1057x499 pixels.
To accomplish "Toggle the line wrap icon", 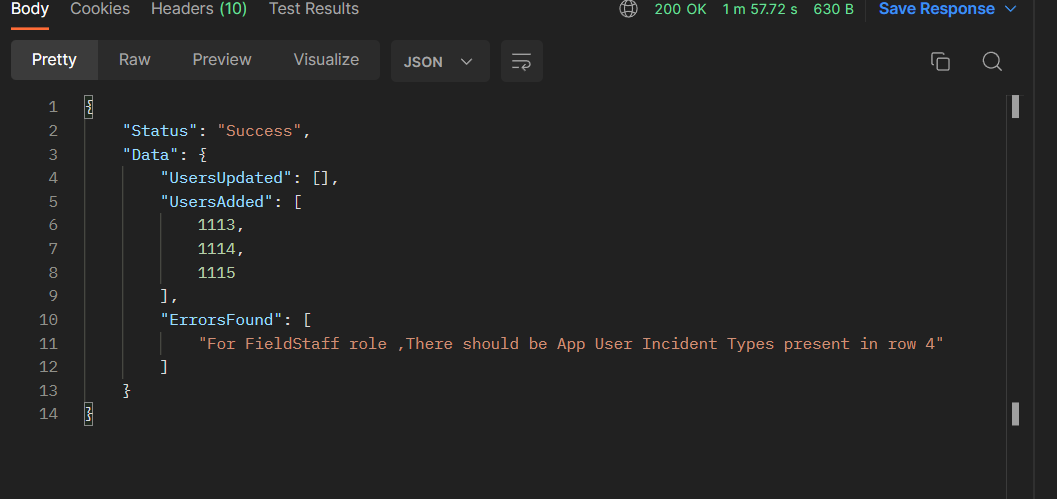I will point(521,61).
